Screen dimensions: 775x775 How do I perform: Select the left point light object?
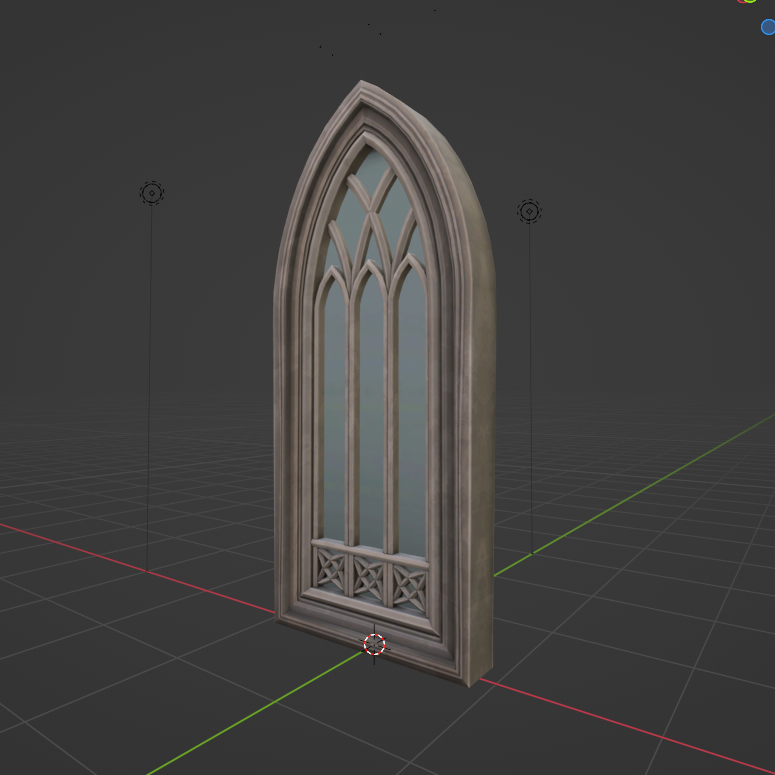click(x=152, y=193)
